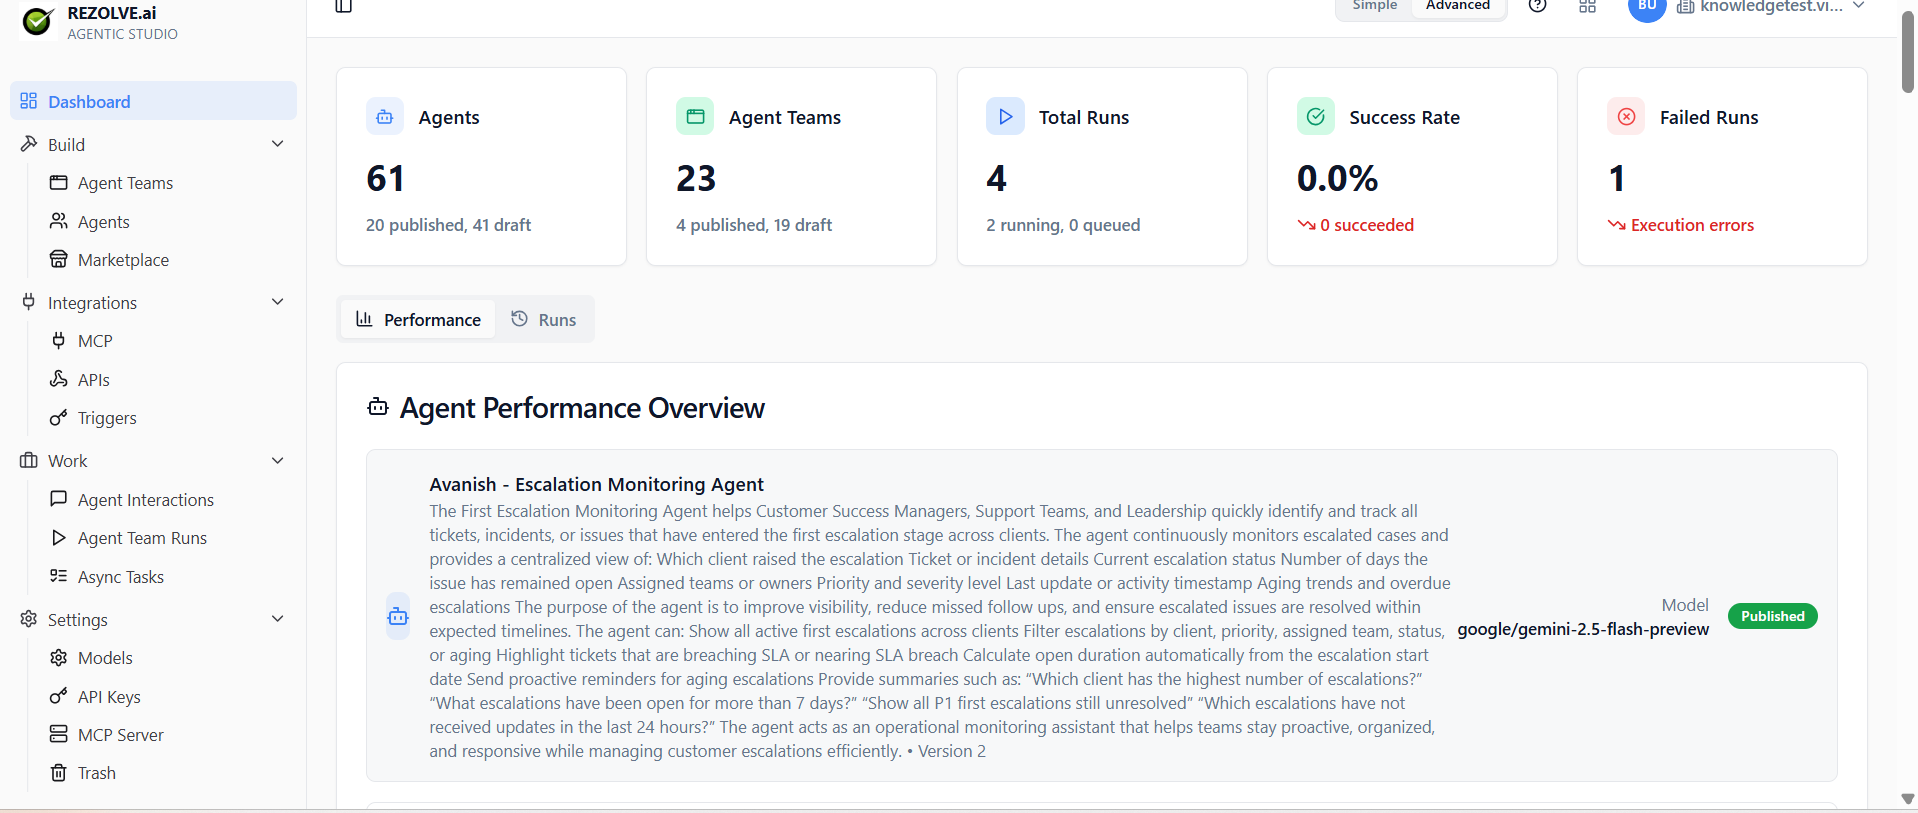The image size is (1918, 813).
Task: Click google/gemini-2.5-flash-preview model name
Action: coord(1583,629)
